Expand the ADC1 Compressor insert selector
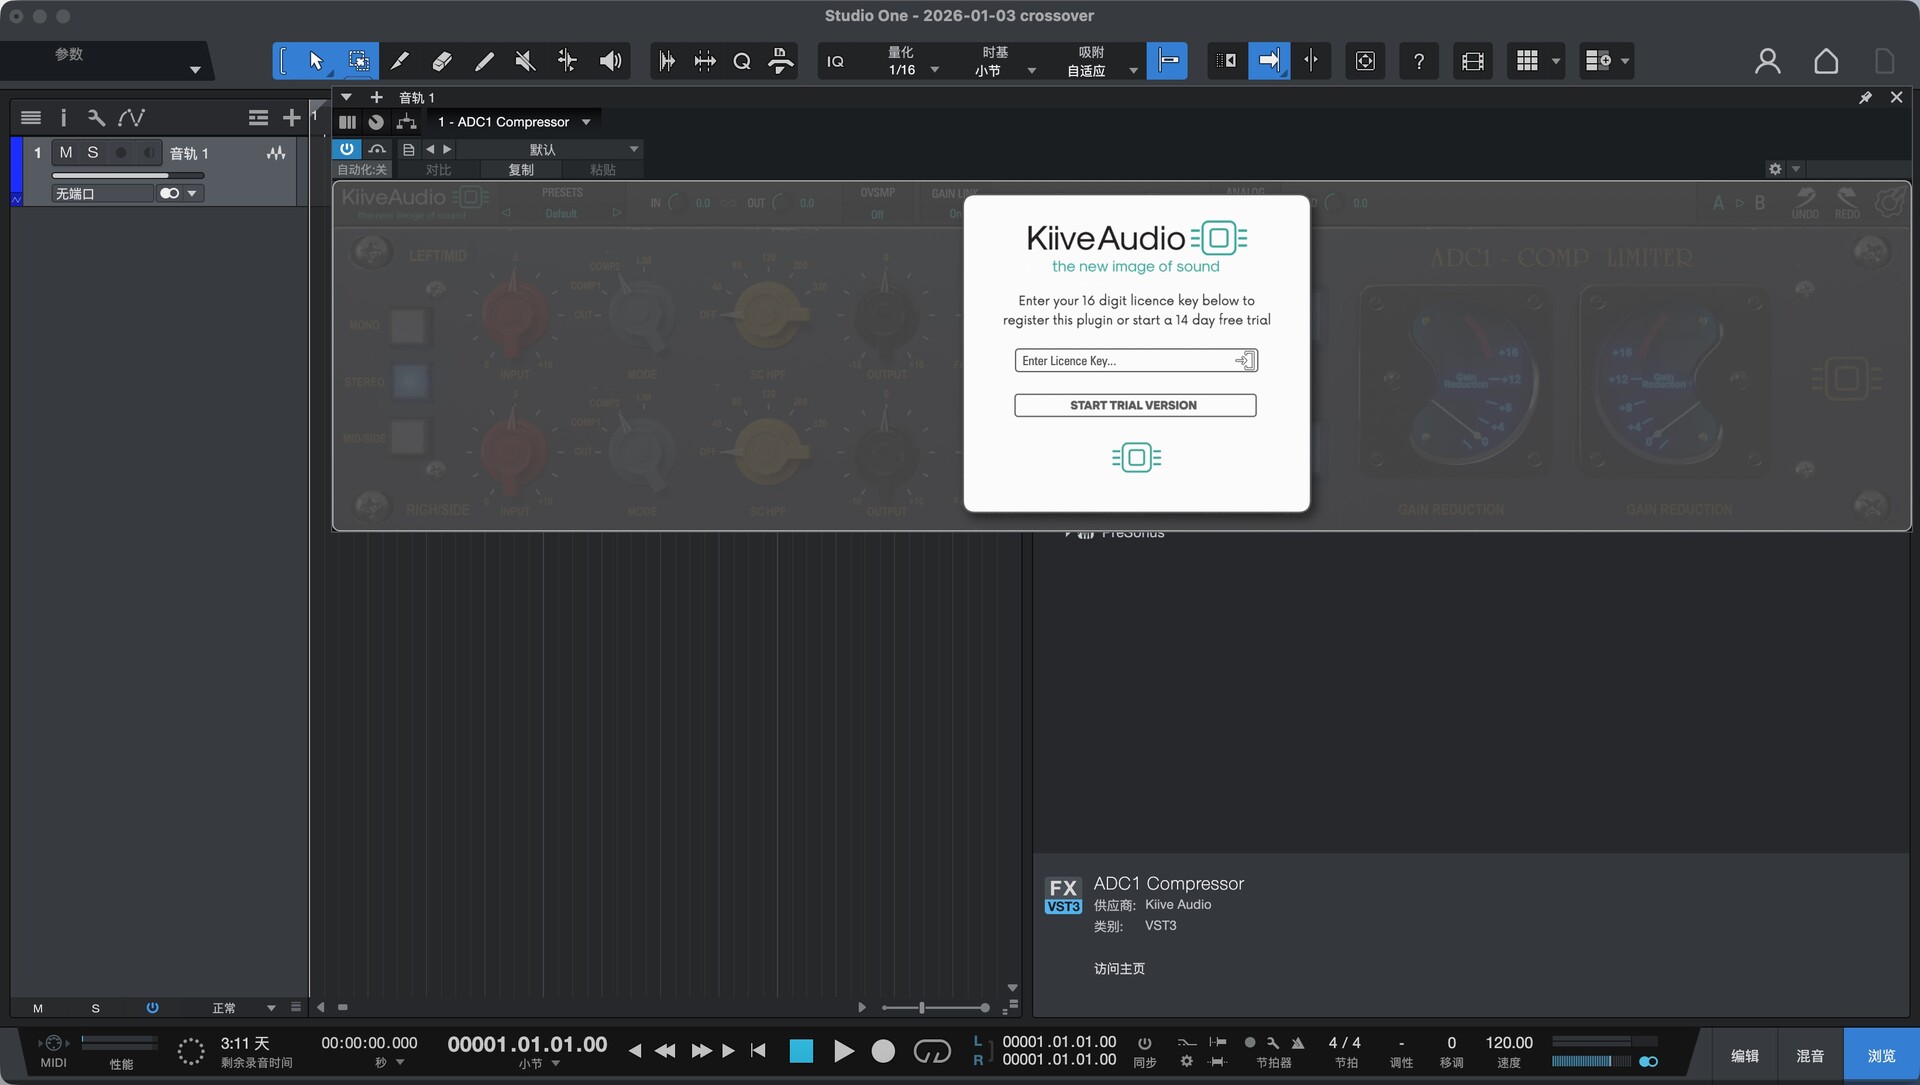 coord(586,122)
